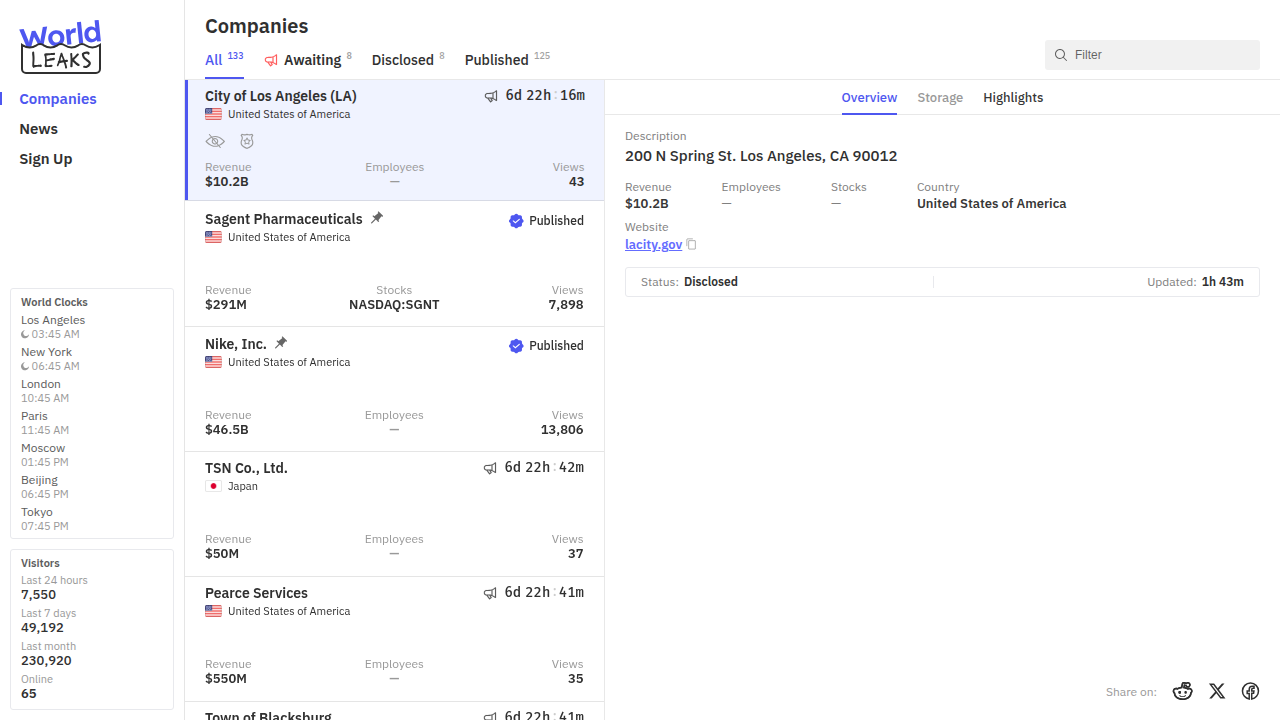Screen dimensions: 1280x720
Task: Show the Published companies tab
Action: [x=496, y=60]
